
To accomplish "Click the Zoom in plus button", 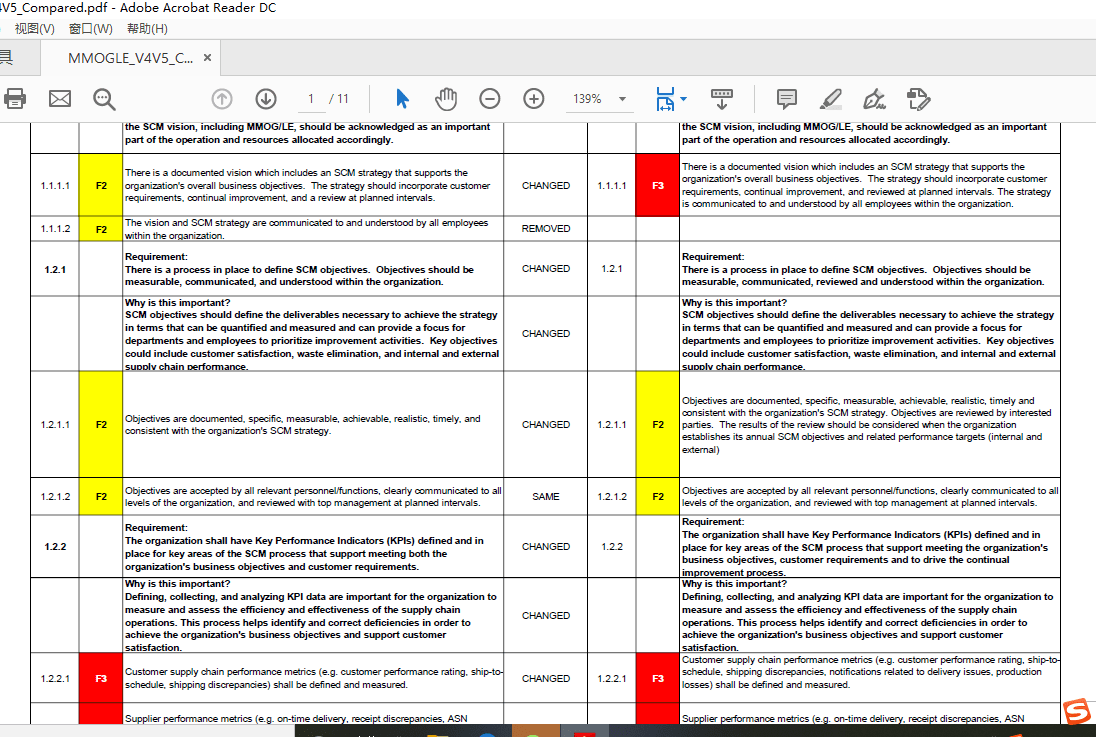I will click(534, 98).
